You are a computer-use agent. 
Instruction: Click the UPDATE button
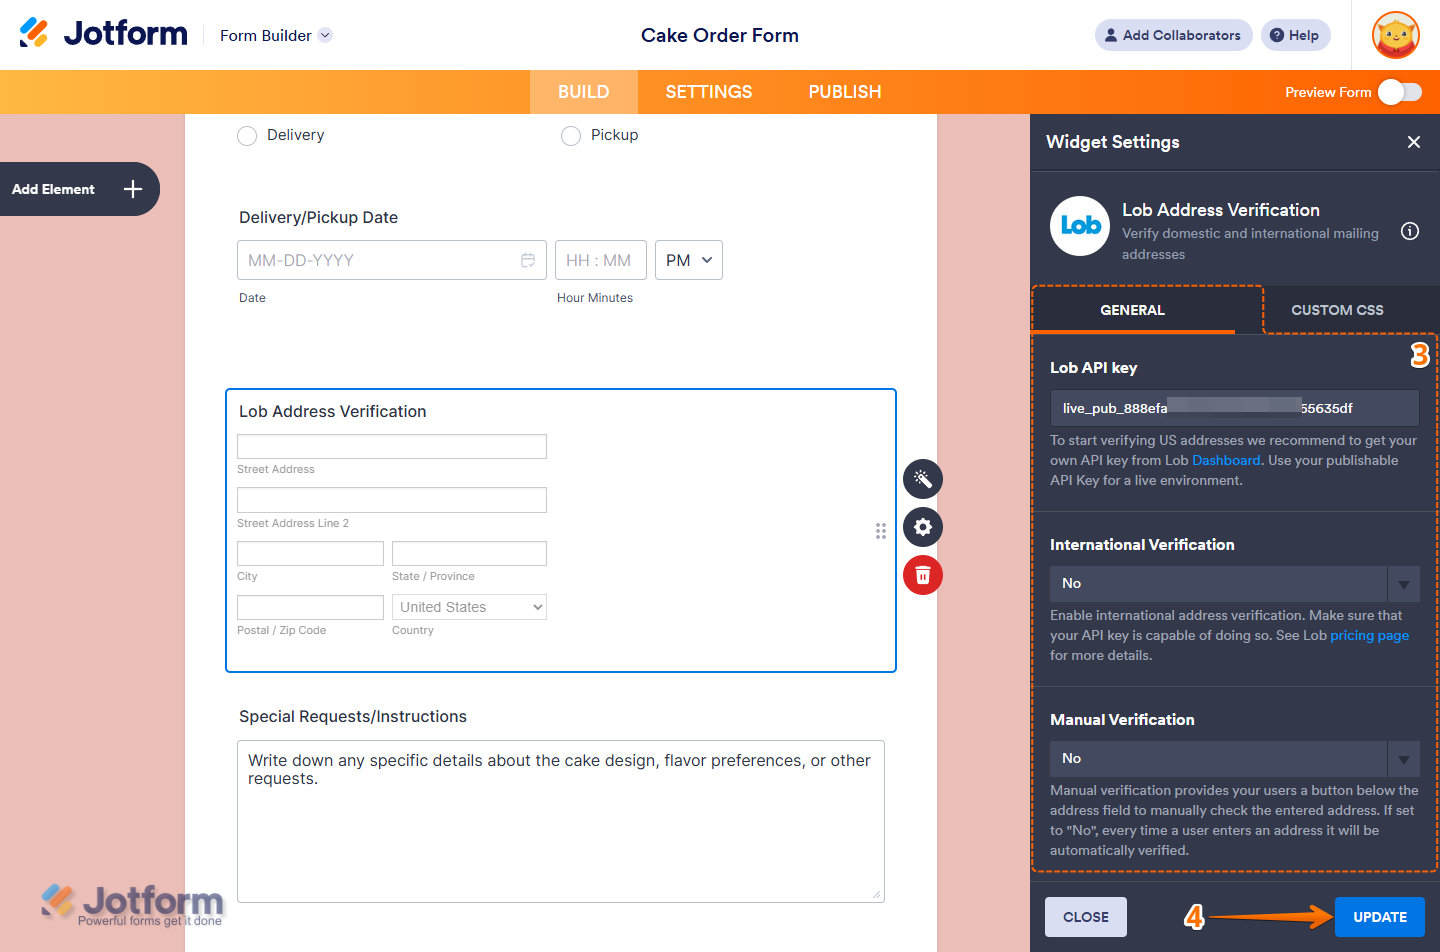pyautogui.click(x=1379, y=916)
